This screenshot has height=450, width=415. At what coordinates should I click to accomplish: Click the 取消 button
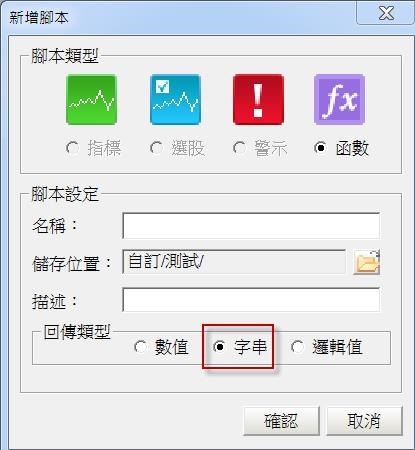(364, 421)
